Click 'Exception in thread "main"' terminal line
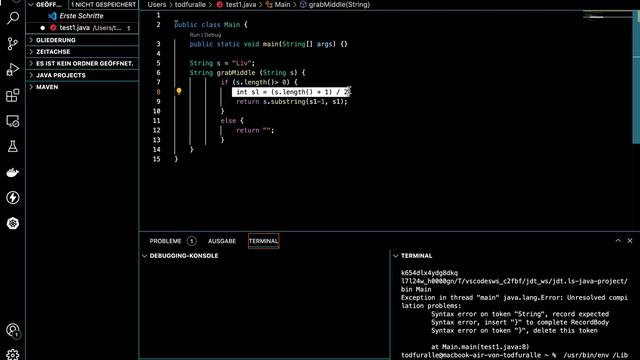640x360 pixels. pos(514,298)
